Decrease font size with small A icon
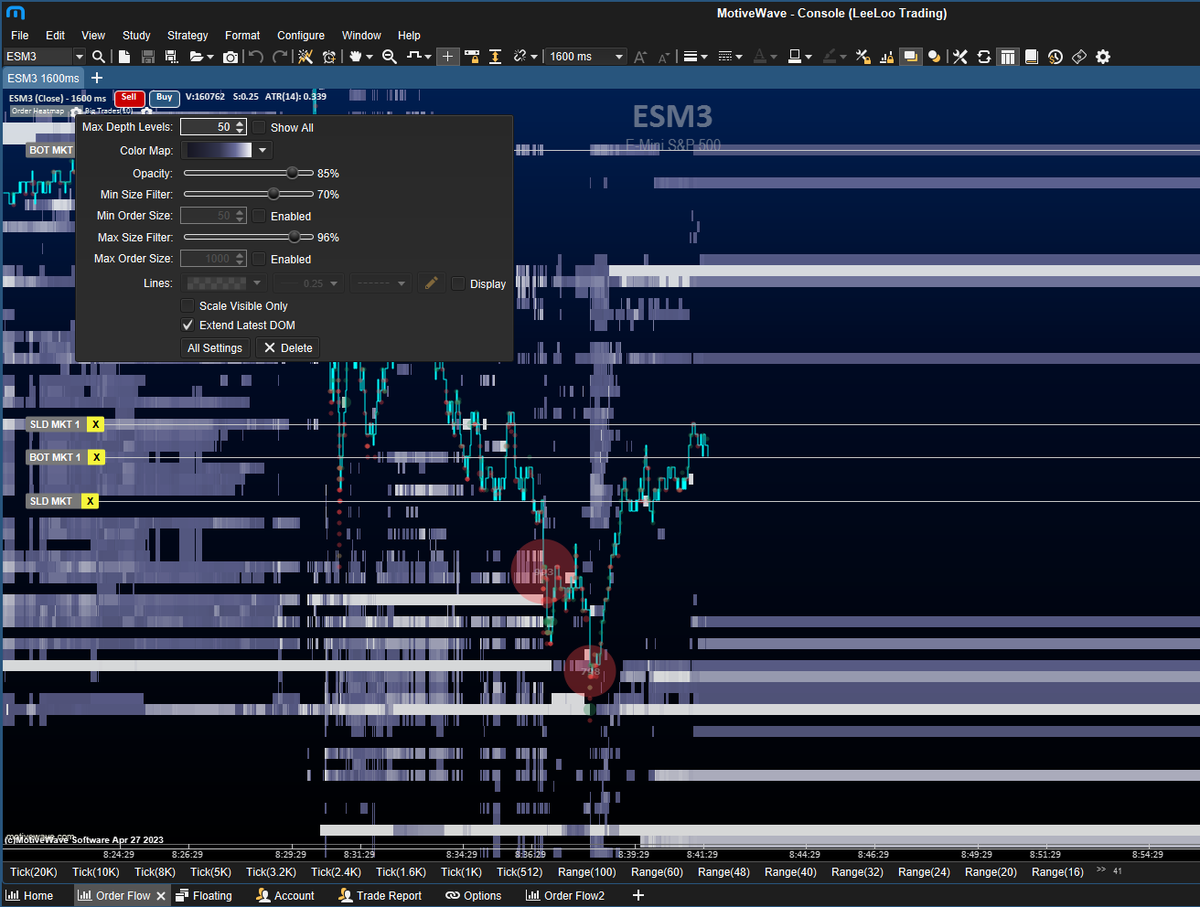Screen dimensions: 1200x907 pyautogui.click(x=663, y=58)
